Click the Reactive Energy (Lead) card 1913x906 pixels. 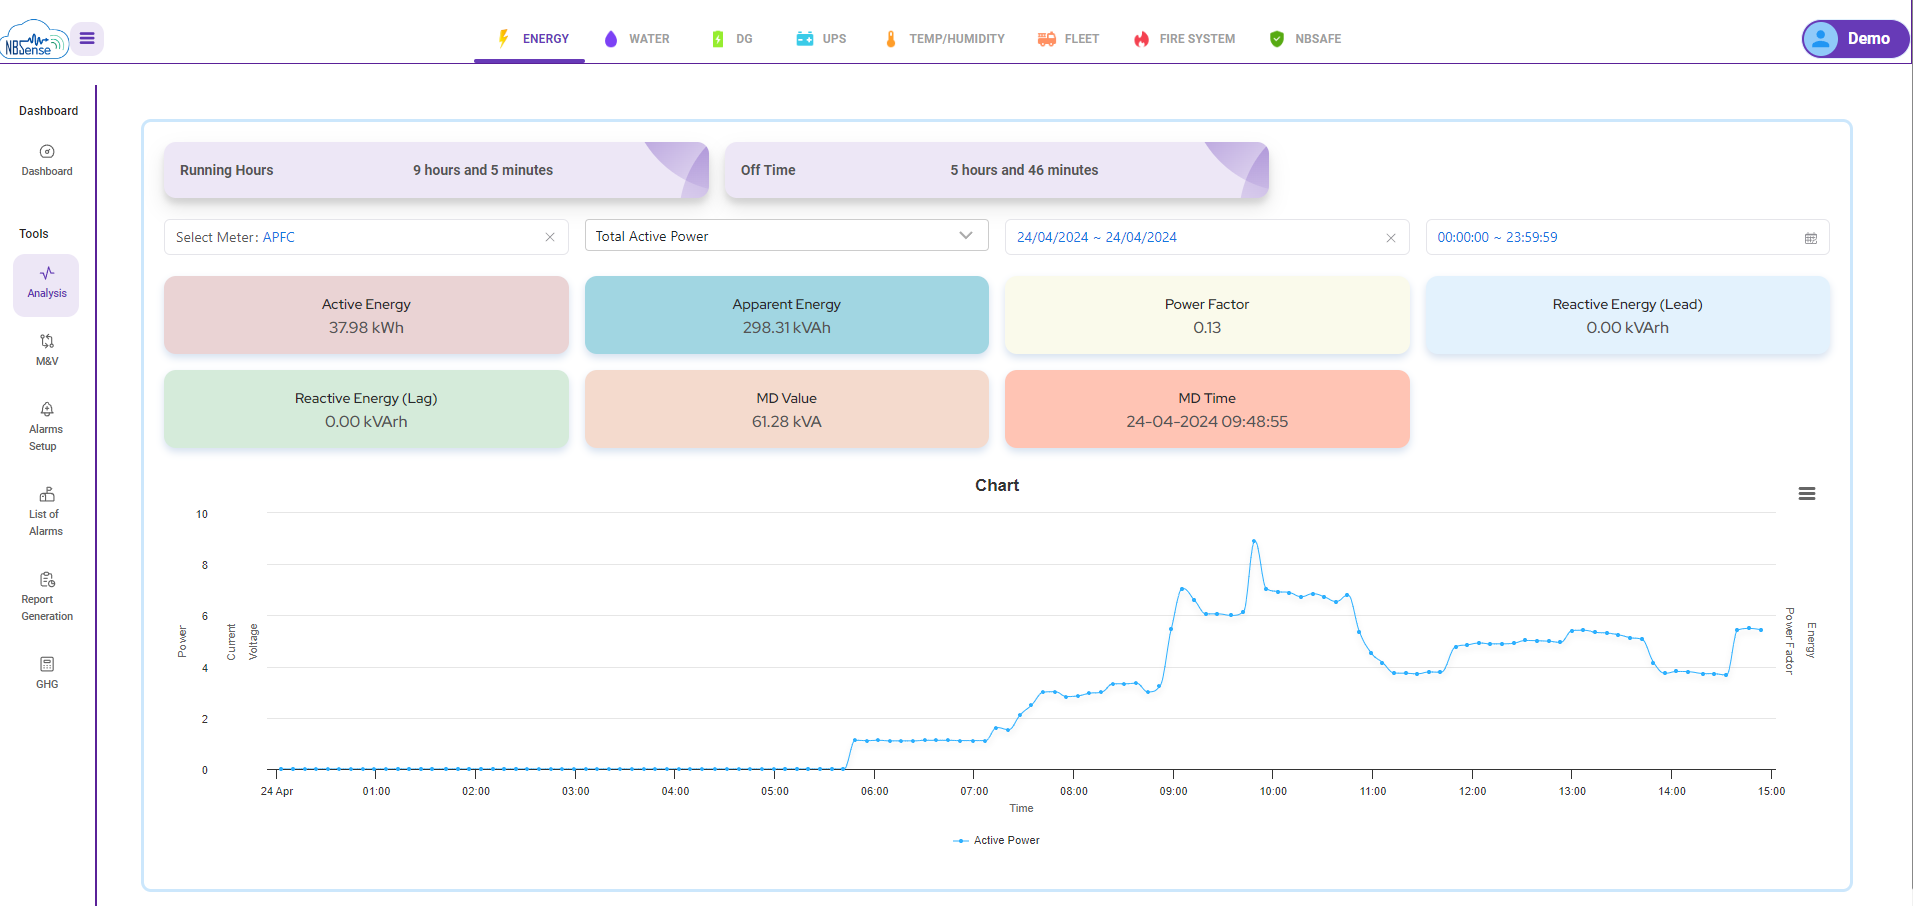[1627, 315]
